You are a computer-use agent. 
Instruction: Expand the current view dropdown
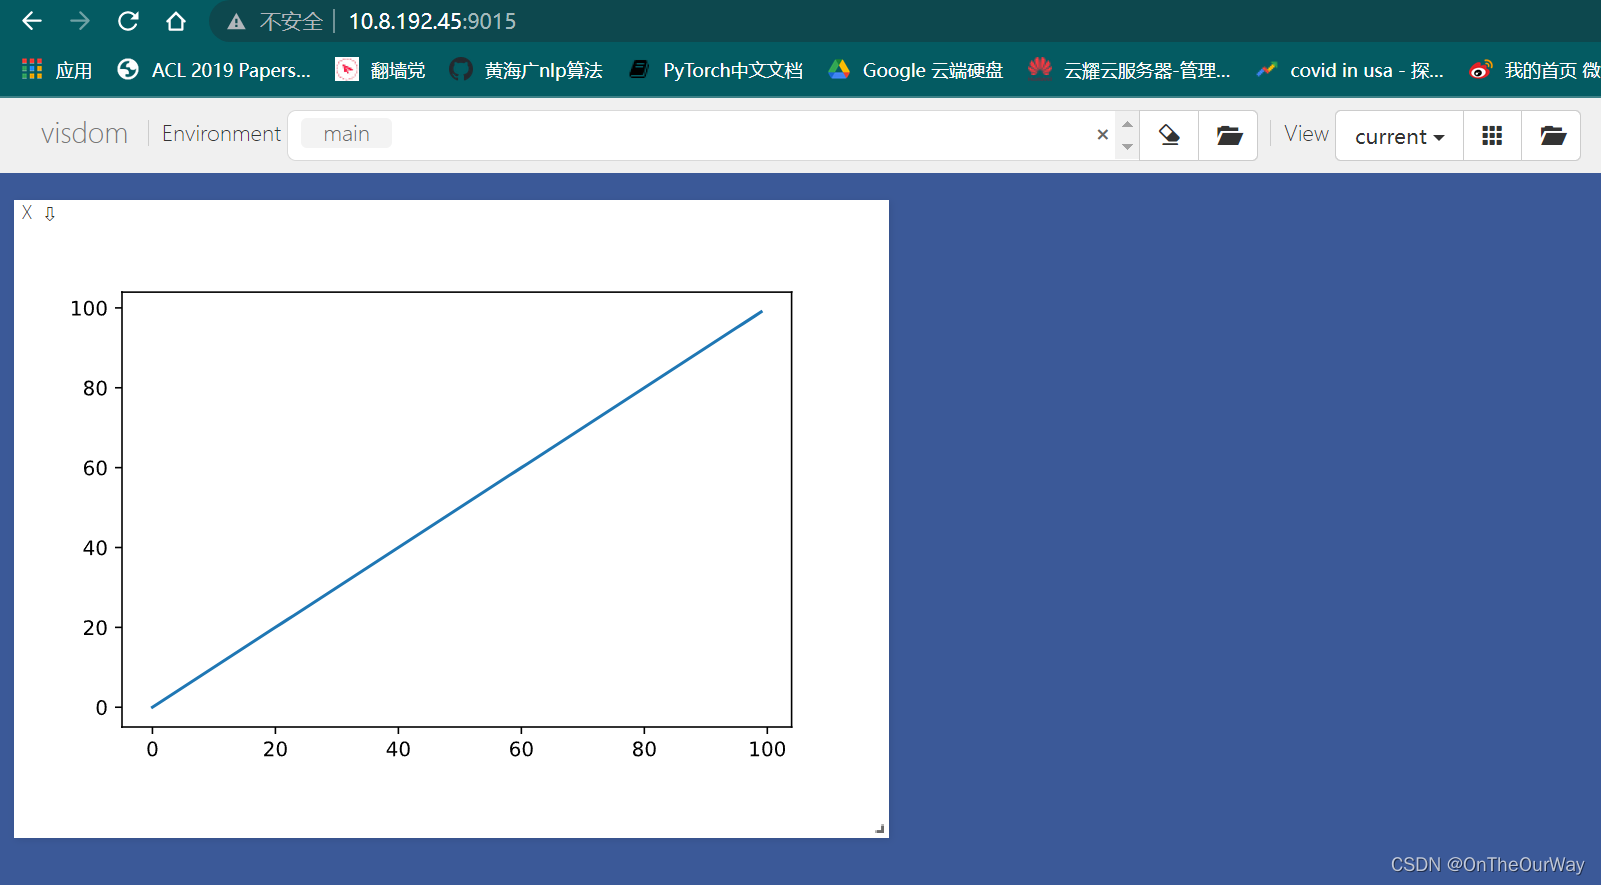[x=1399, y=136]
